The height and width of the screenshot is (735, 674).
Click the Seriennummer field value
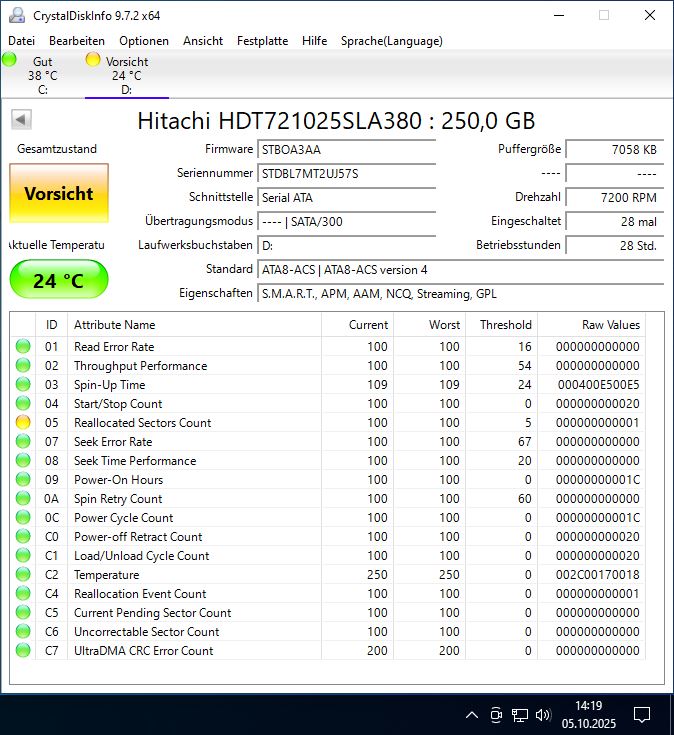tap(346, 173)
